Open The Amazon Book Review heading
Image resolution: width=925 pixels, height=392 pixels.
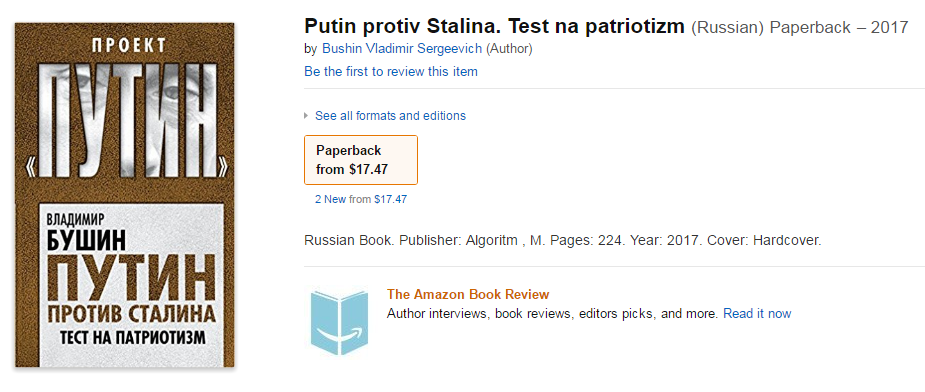(x=468, y=294)
